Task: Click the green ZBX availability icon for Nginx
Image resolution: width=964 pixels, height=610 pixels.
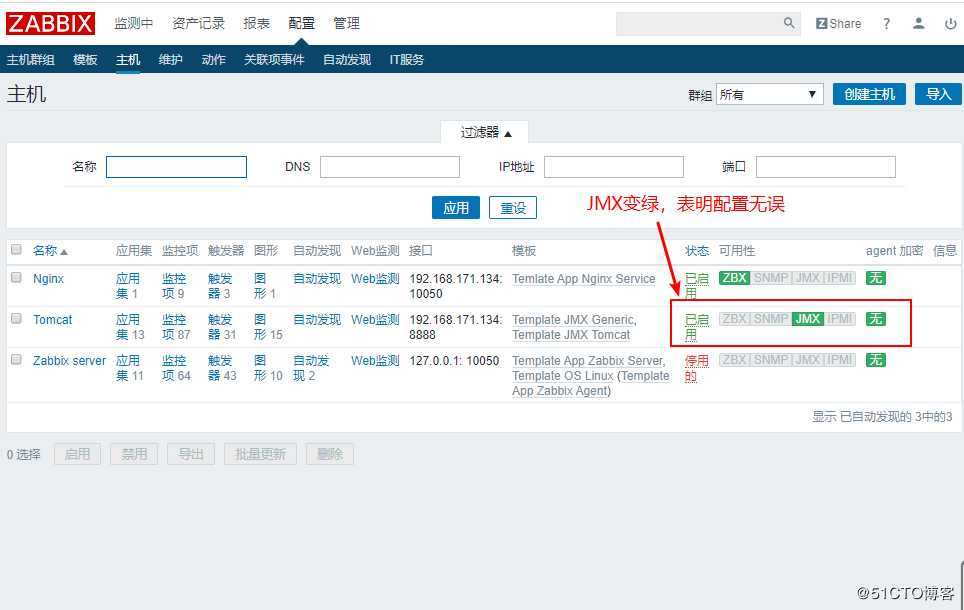Action: tap(733, 278)
